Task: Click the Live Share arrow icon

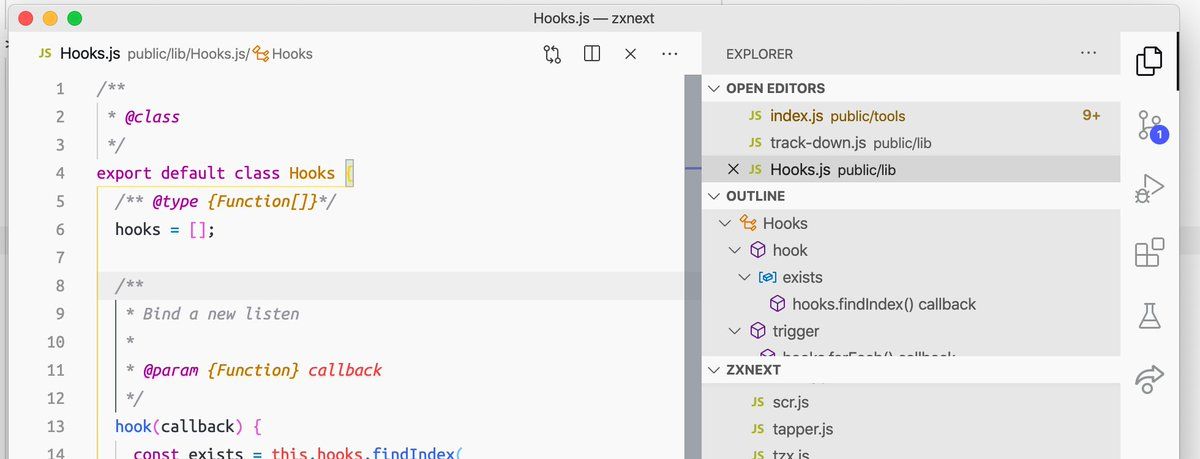Action: pyautogui.click(x=1150, y=379)
